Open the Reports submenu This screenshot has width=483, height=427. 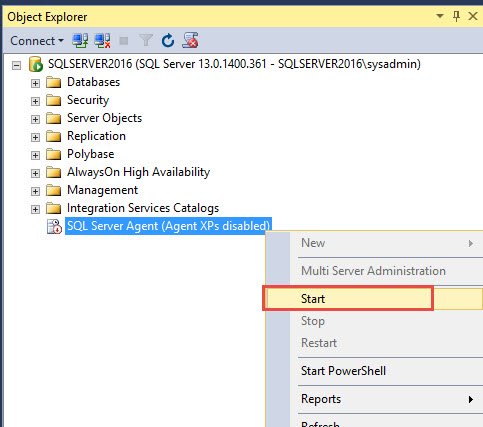(x=375, y=399)
